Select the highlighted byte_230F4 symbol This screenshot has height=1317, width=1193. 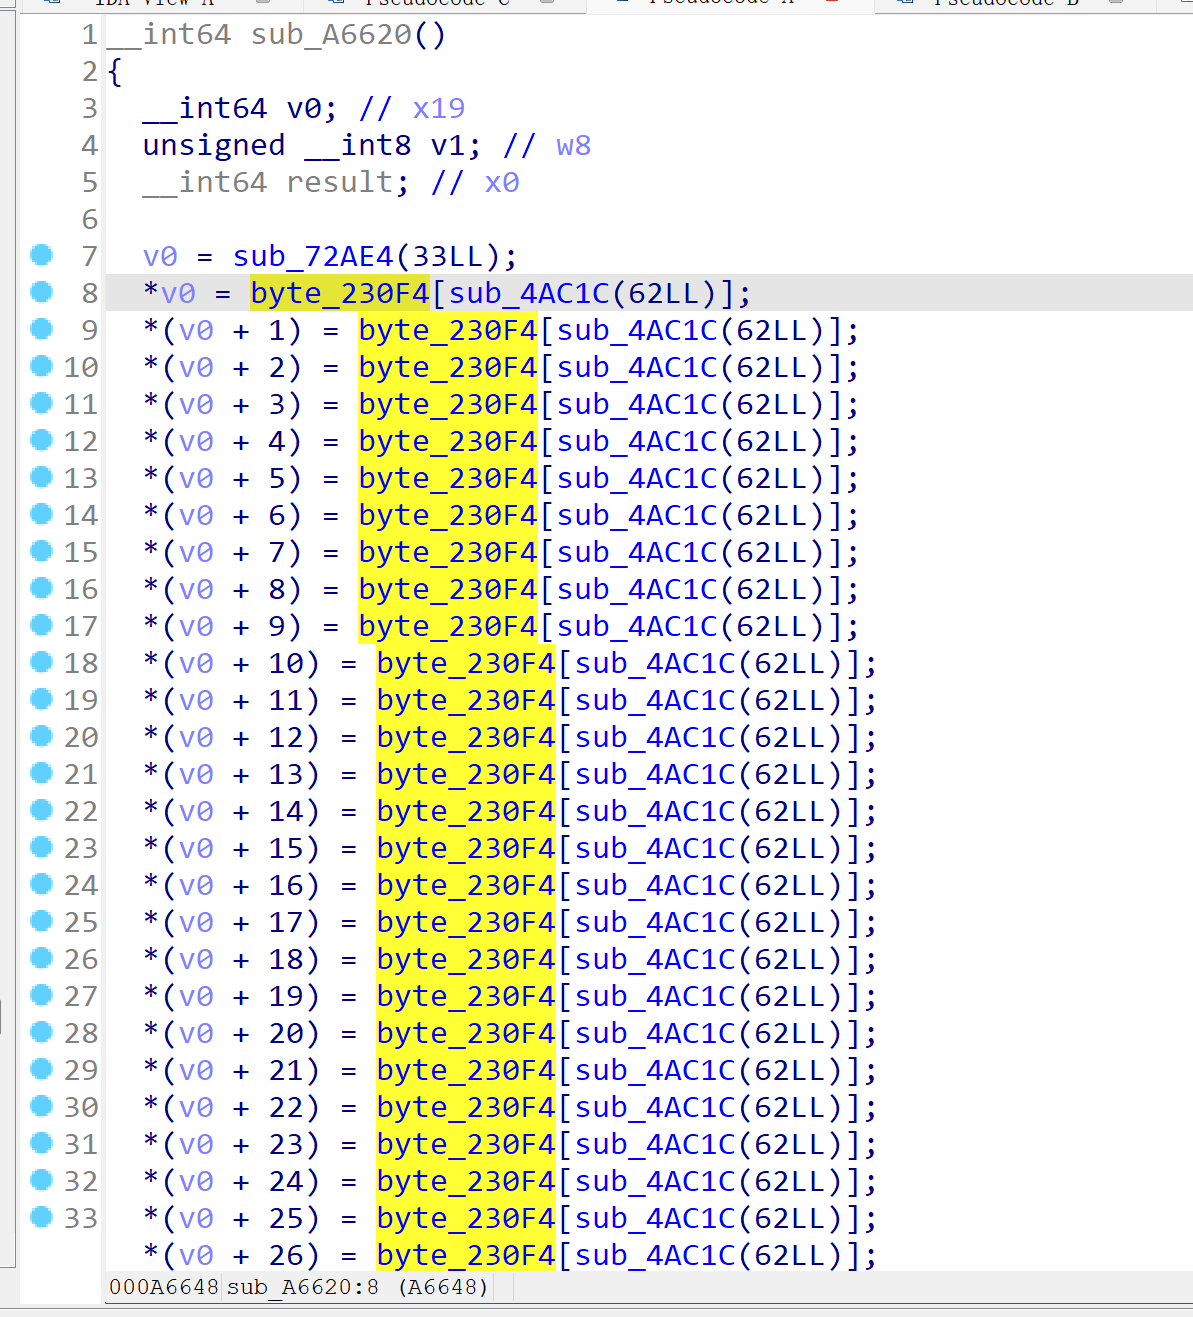click(339, 292)
